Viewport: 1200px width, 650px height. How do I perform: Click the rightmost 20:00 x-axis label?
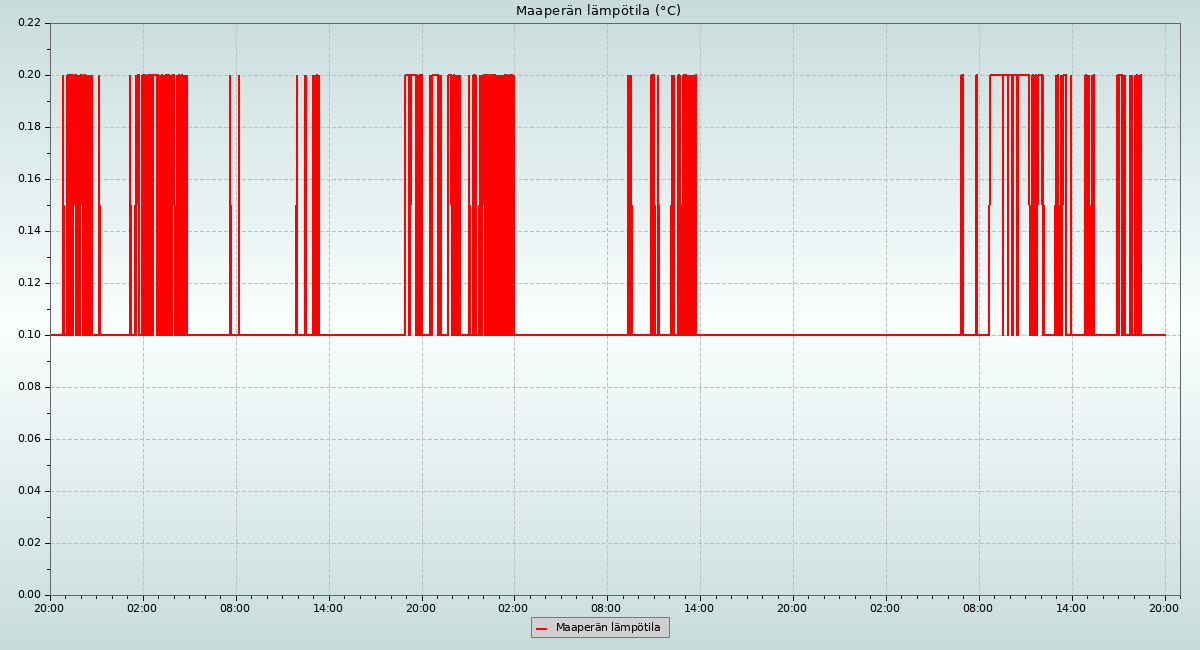pyautogui.click(x=1165, y=608)
